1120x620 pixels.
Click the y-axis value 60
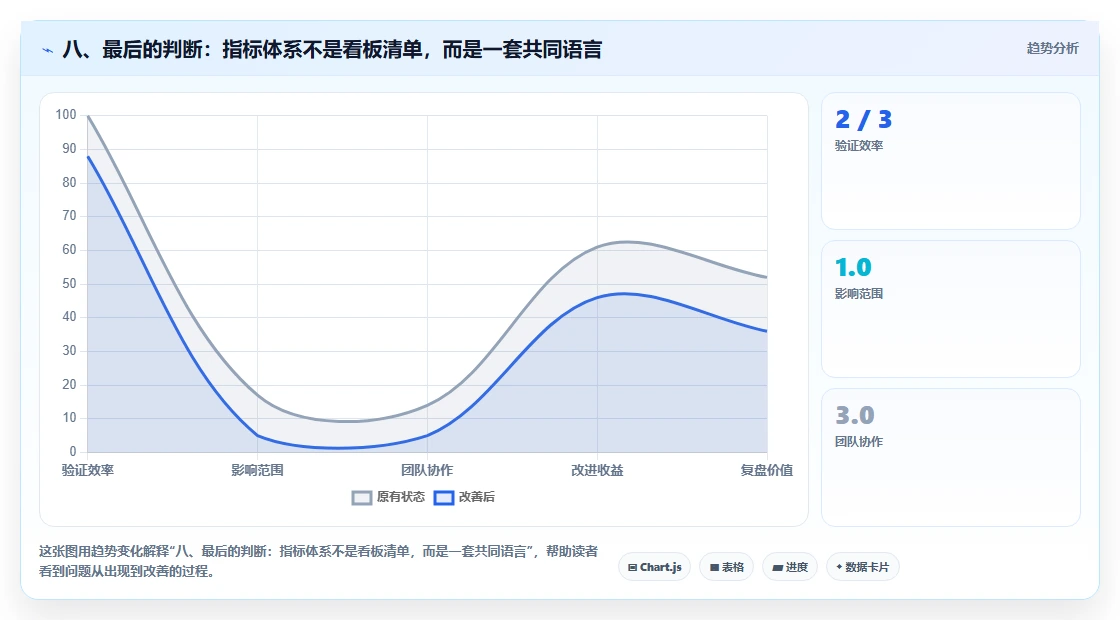pos(69,250)
